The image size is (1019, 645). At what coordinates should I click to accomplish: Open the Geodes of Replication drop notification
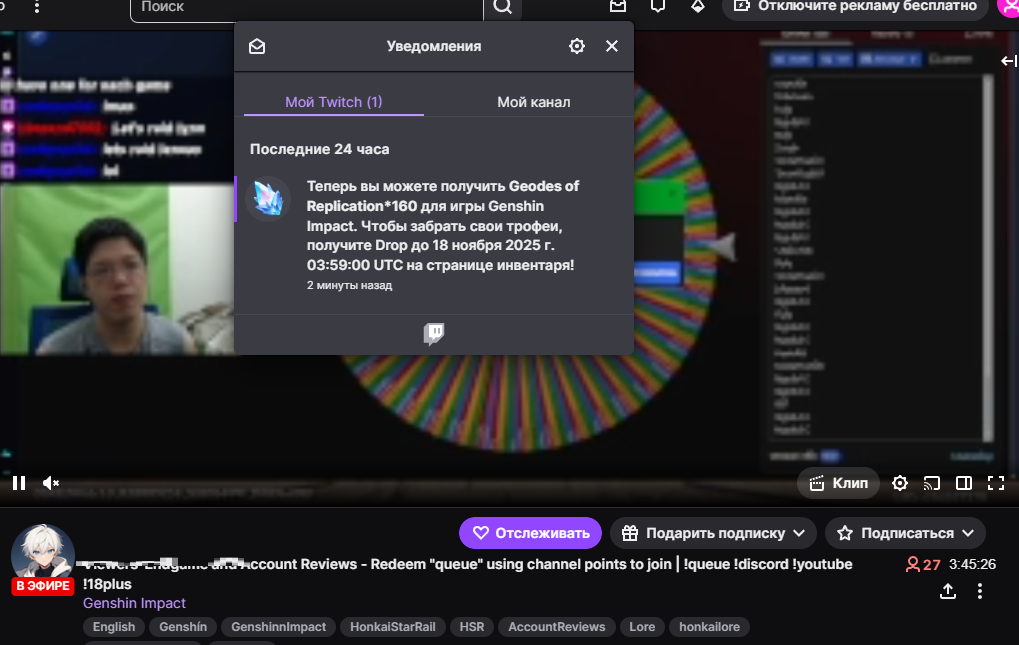tap(434, 235)
